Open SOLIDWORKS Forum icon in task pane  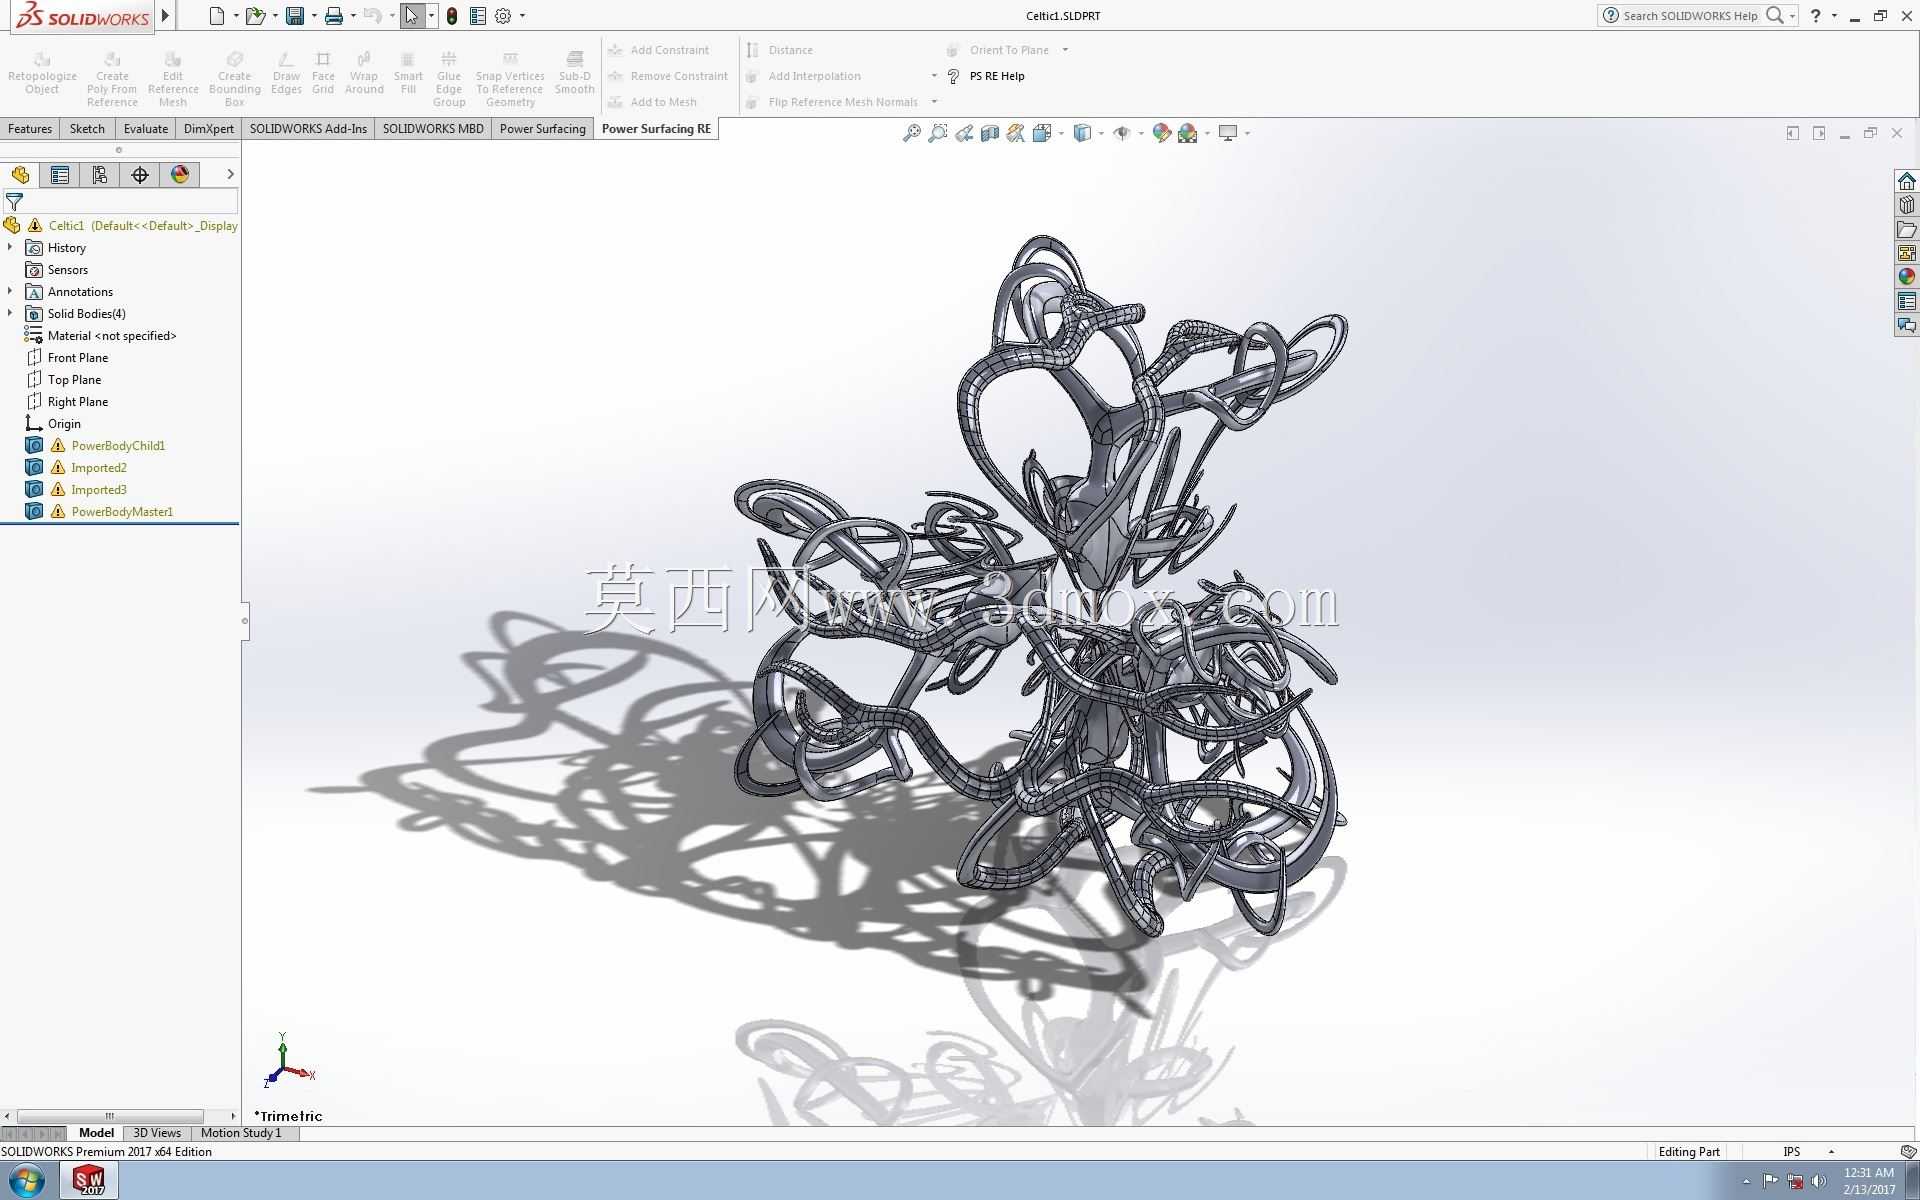[1907, 325]
